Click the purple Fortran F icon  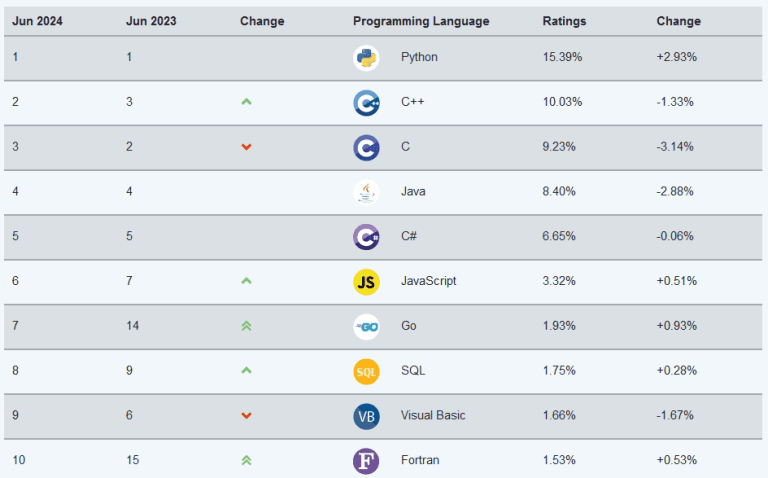pyautogui.click(x=366, y=461)
